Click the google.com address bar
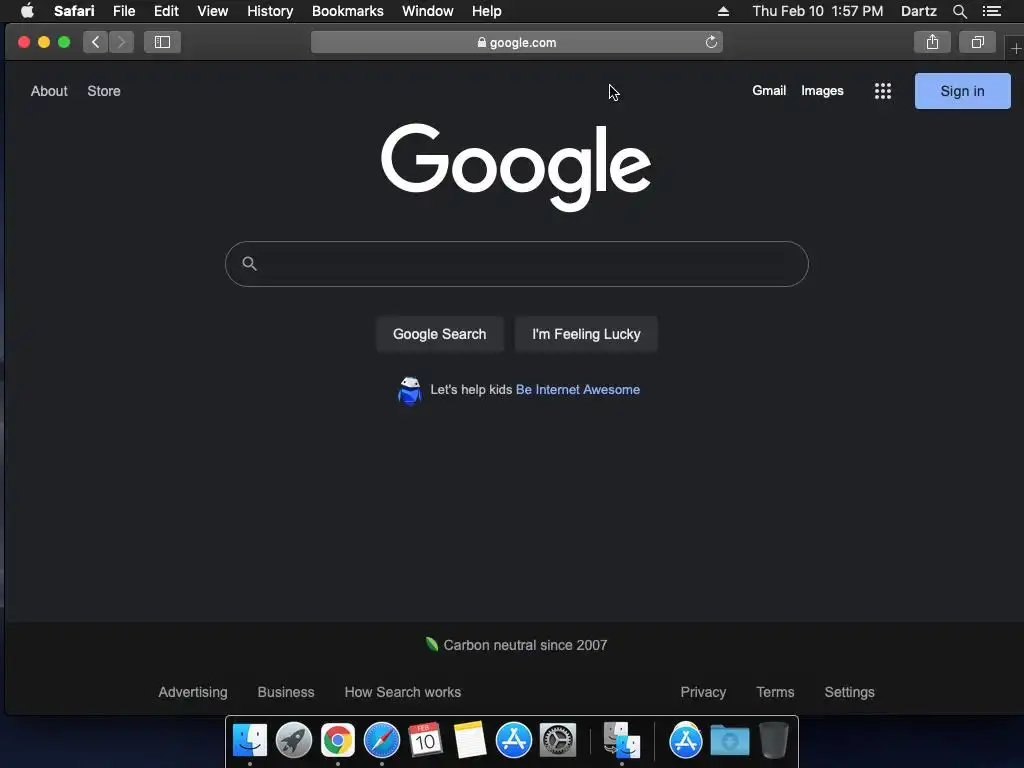 click(x=517, y=42)
